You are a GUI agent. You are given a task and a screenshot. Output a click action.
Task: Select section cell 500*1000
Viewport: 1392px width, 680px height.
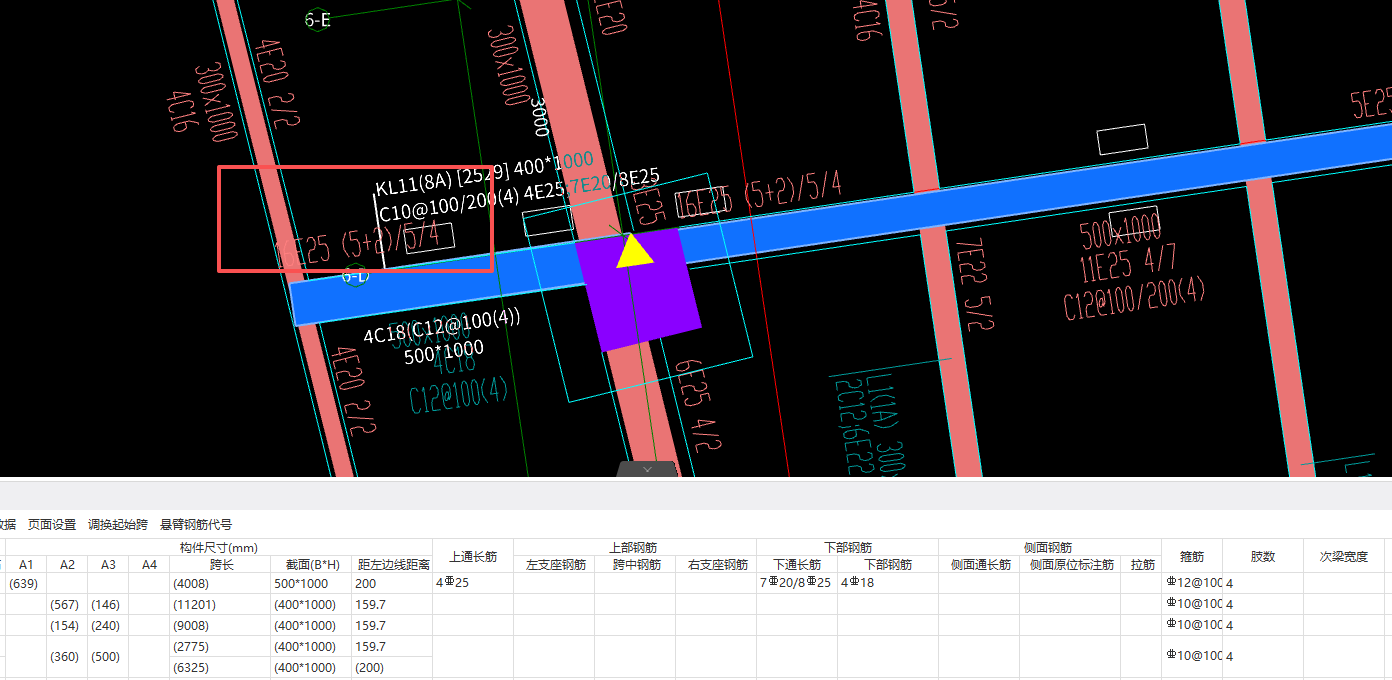(311, 583)
